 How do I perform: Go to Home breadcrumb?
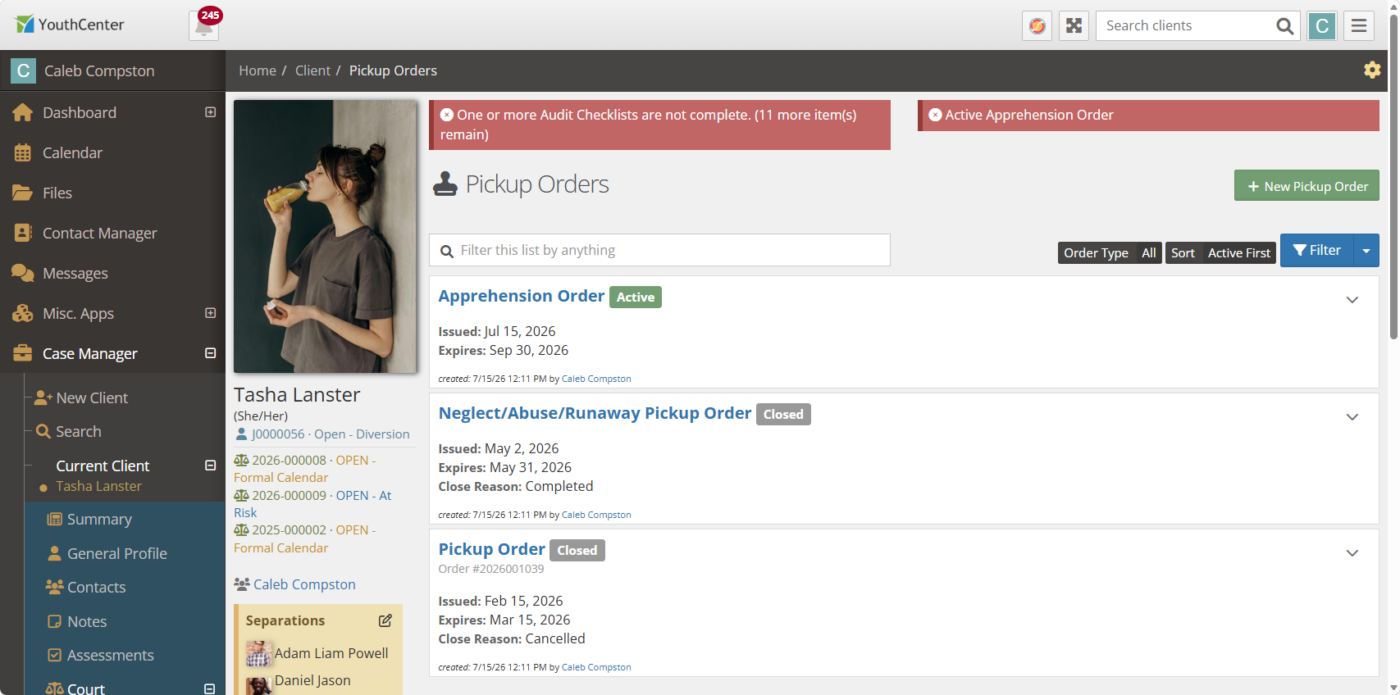[257, 70]
